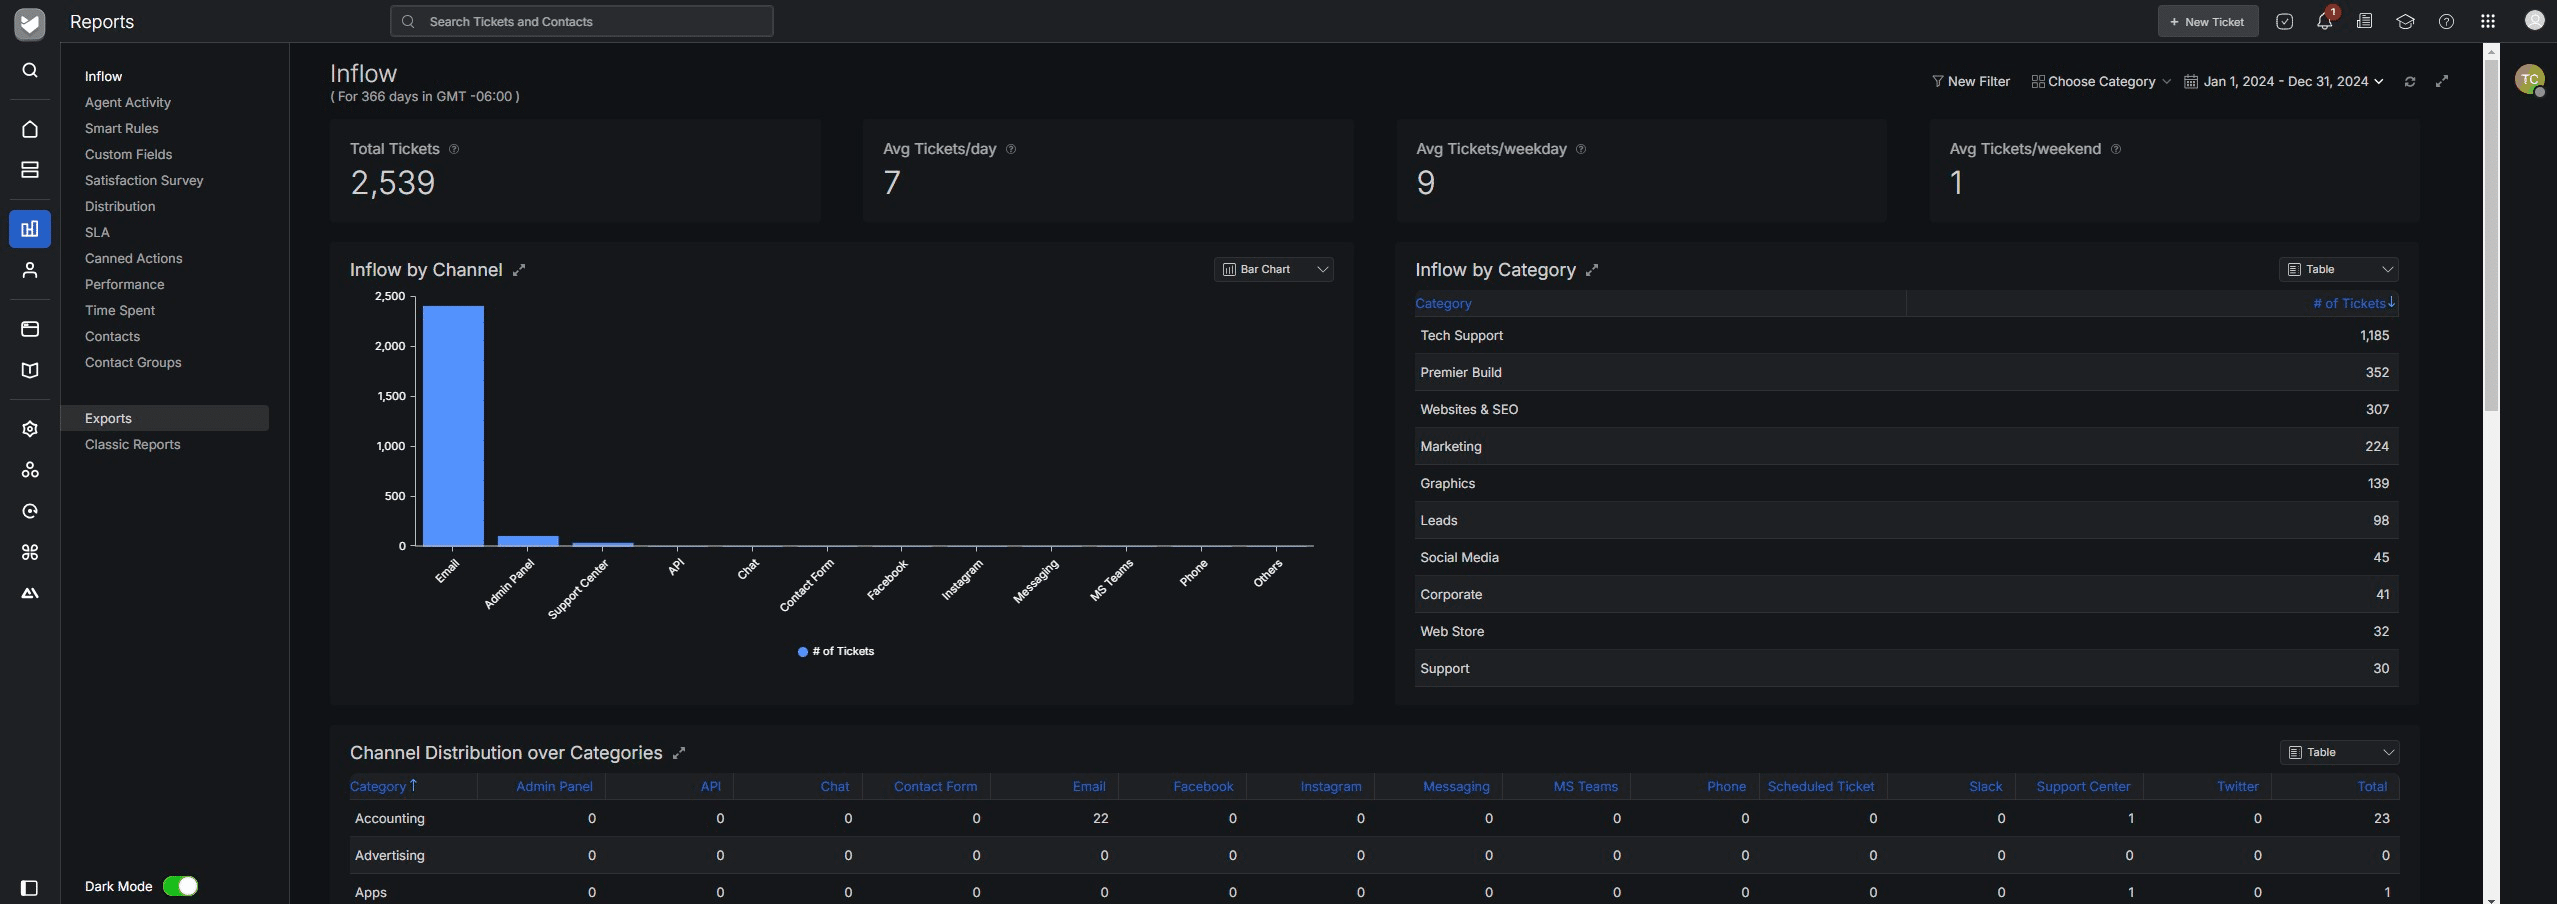Image resolution: width=2557 pixels, height=904 pixels.
Task: Open the notifications bell icon
Action: (x=2324, y=22)
